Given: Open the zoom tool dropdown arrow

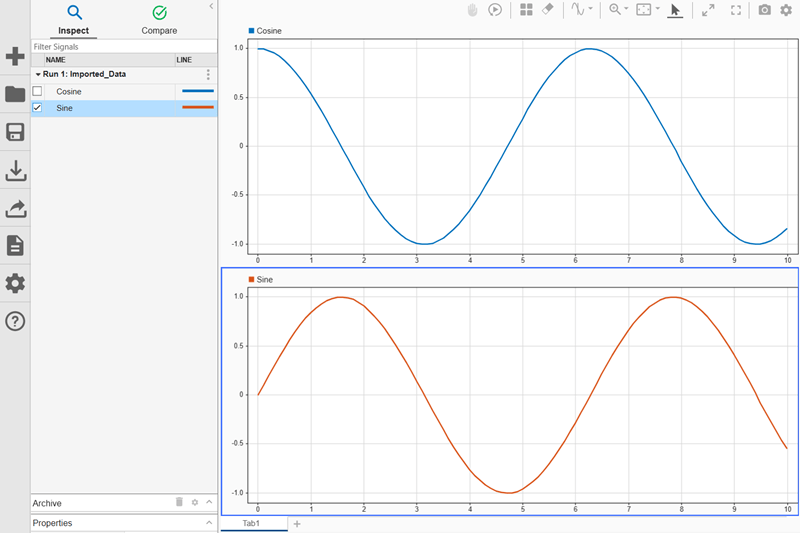Looking at the screenshot, I should point(626,9).
